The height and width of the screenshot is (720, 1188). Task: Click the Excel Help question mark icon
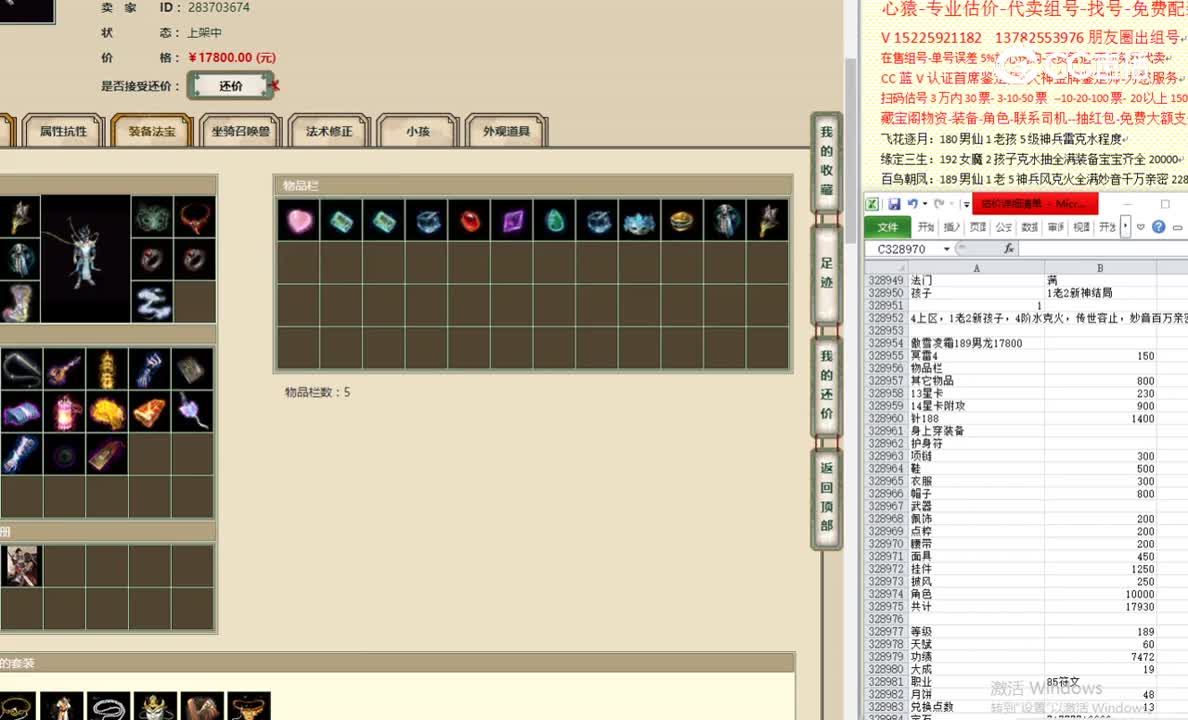click(1157, 226)
